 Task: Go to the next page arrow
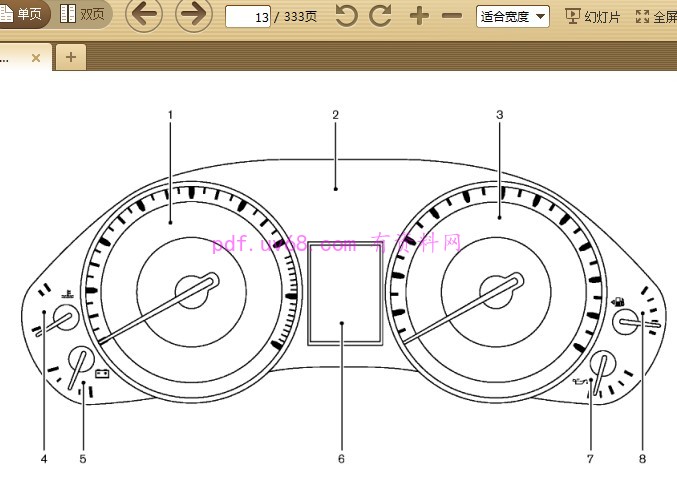pyautogui.click(x=194, y=15)
